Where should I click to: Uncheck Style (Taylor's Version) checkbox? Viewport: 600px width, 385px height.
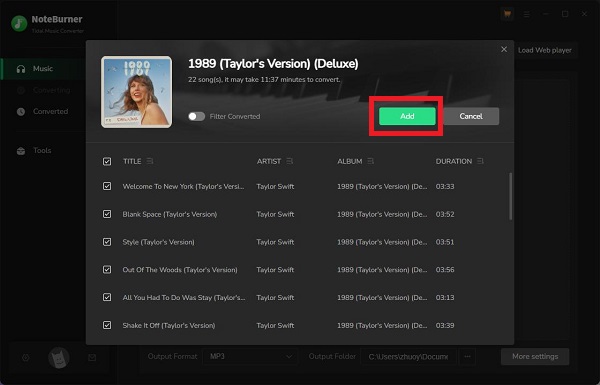coord(107,242)
